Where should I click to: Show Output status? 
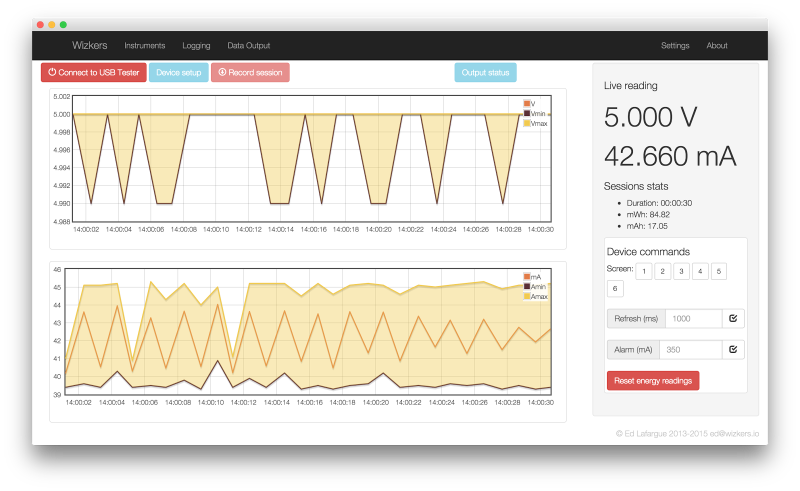point(485,72)
